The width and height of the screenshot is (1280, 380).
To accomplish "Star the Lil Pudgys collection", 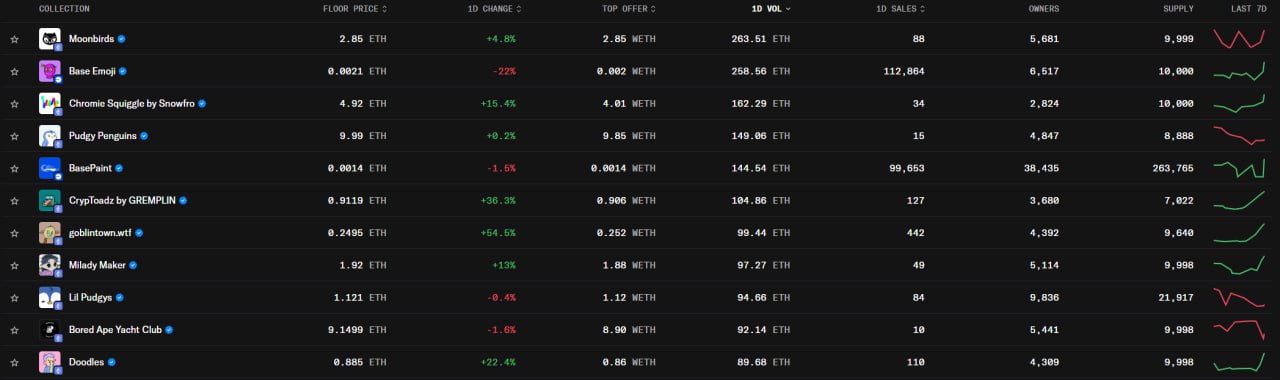I will coord(14,298).
